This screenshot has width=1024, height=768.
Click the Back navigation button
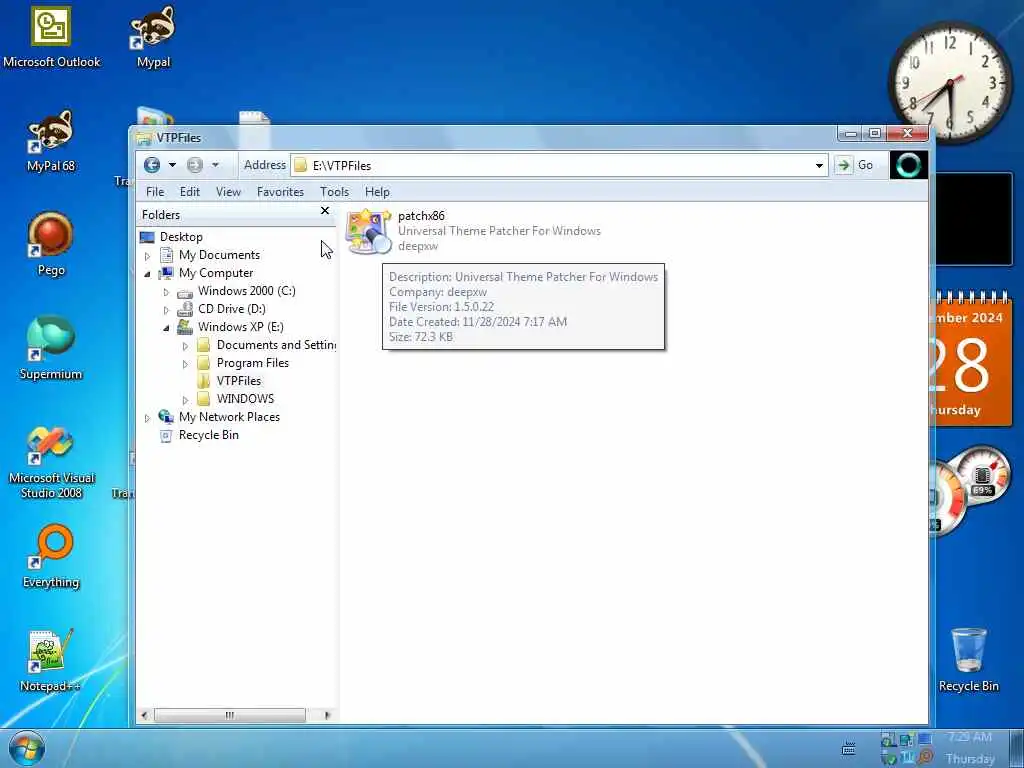(x=152, y=165)
